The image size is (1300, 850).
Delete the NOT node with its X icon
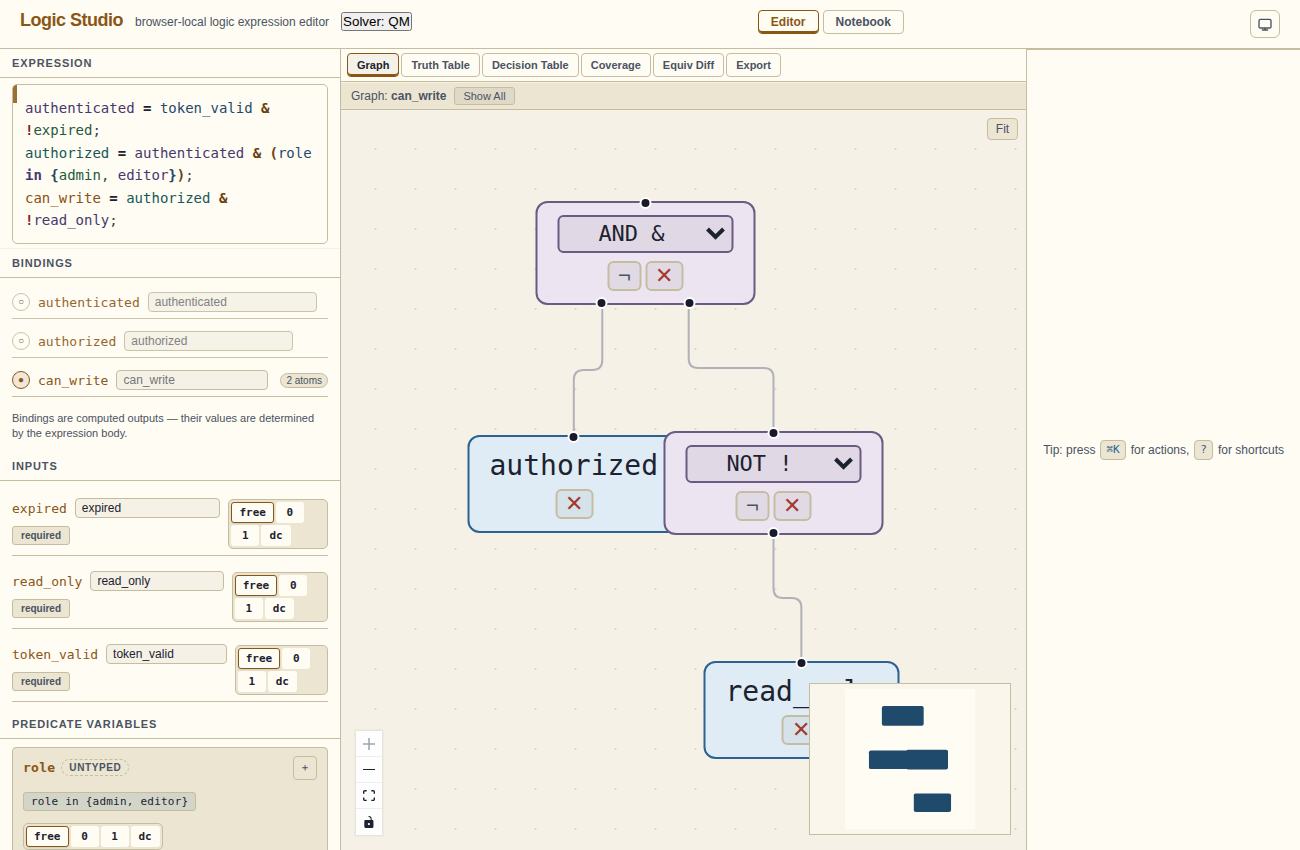(792, 506)
